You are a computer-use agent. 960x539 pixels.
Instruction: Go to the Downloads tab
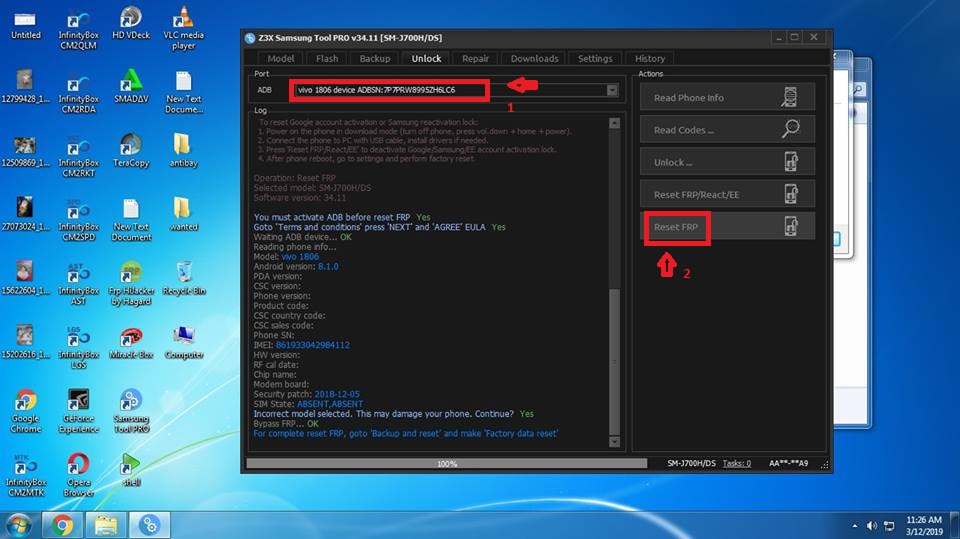[x=534, y=59]
